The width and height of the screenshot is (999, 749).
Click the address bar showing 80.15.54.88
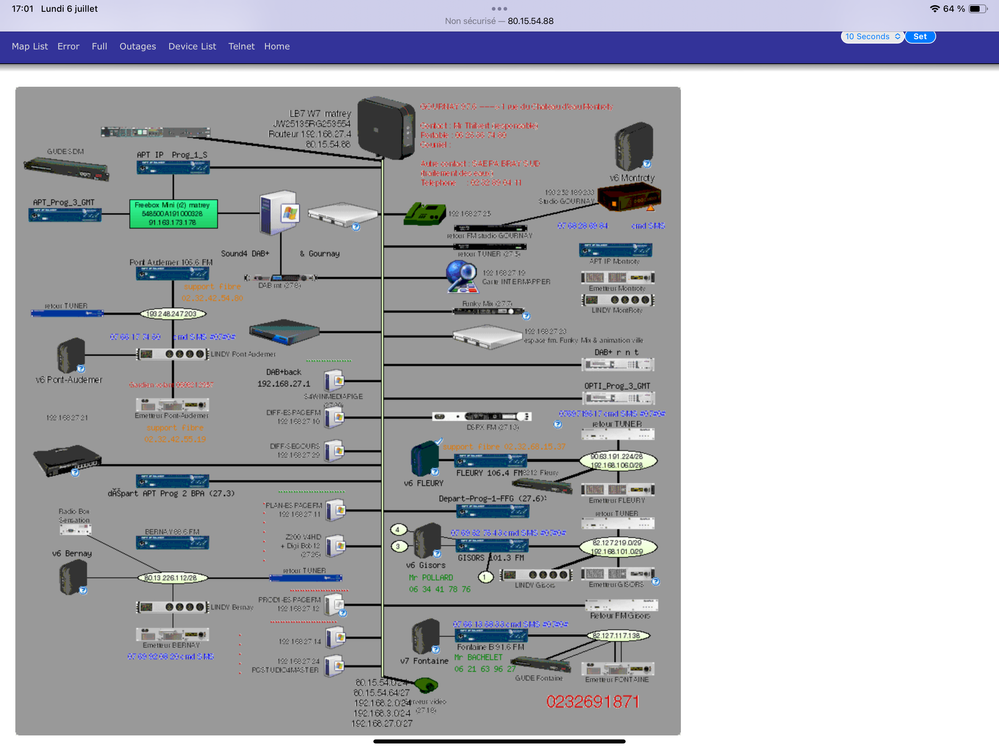[x=499, y=21]
